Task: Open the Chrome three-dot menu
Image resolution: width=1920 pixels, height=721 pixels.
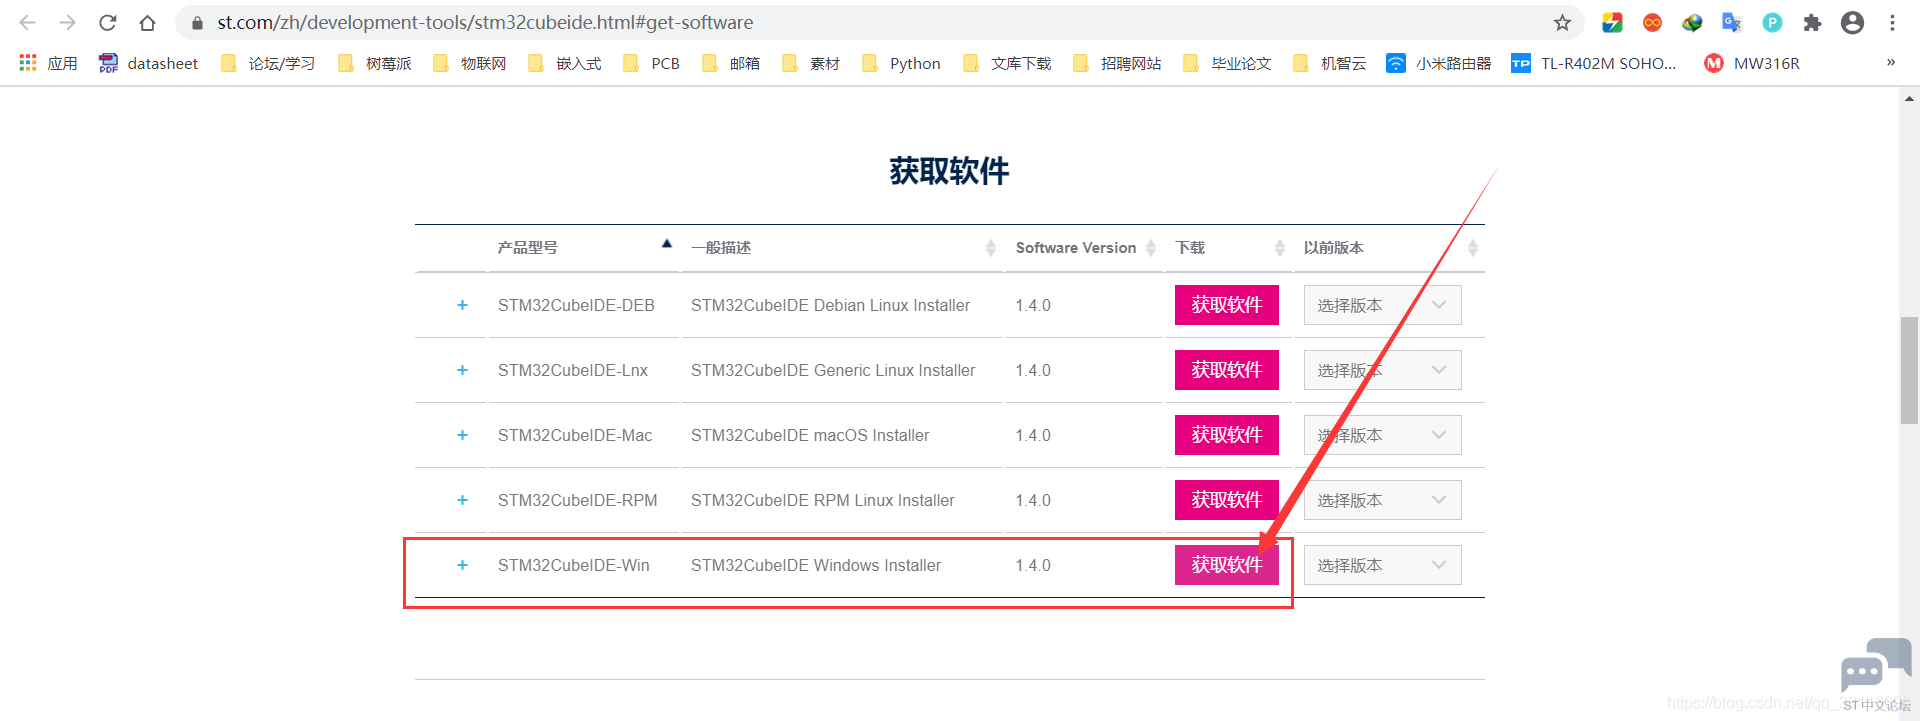Action: 1892,22
